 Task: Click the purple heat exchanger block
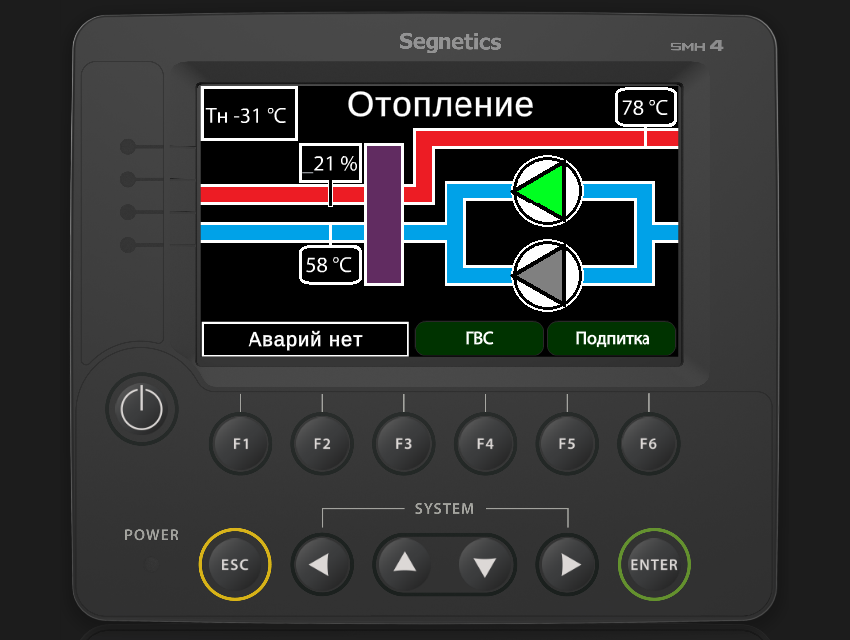pyautogui.click(x=384, y=214)
